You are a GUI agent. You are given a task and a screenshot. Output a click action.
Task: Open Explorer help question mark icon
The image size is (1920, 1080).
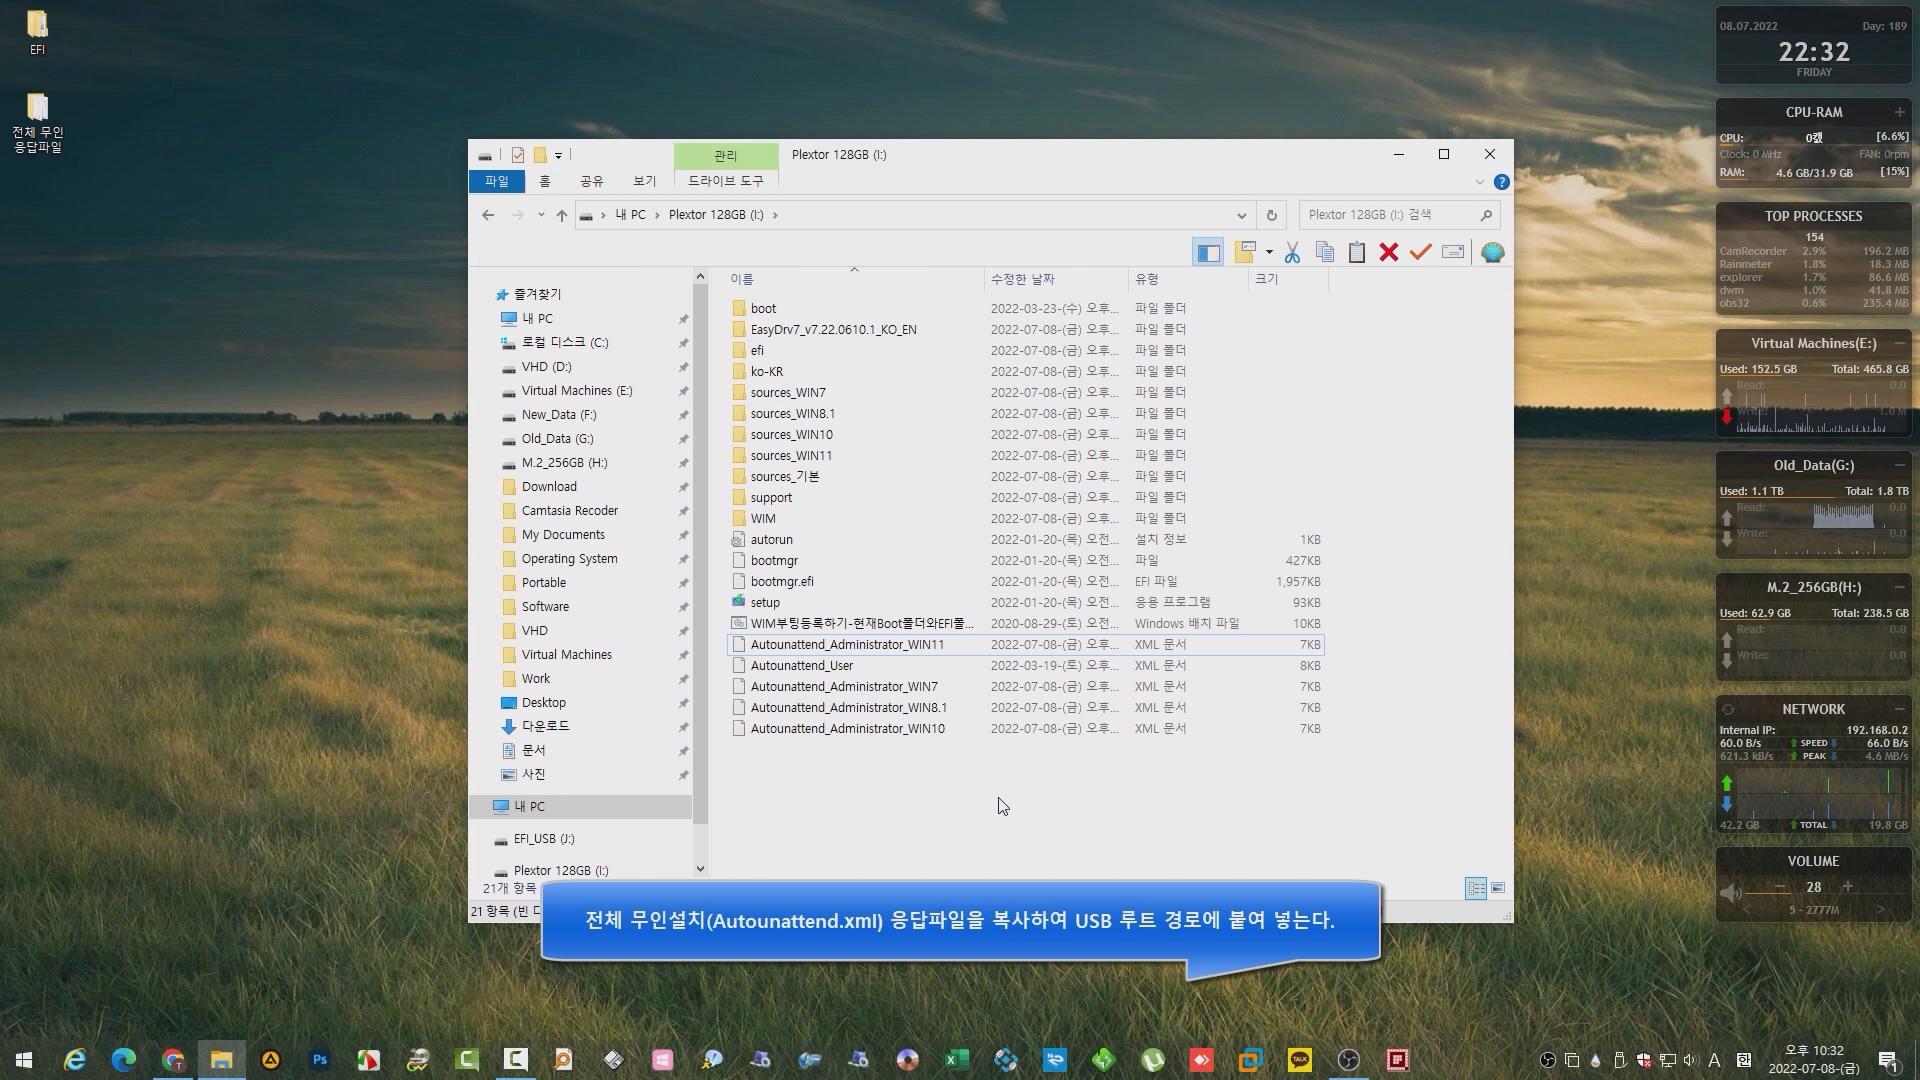pos(1501,182)
